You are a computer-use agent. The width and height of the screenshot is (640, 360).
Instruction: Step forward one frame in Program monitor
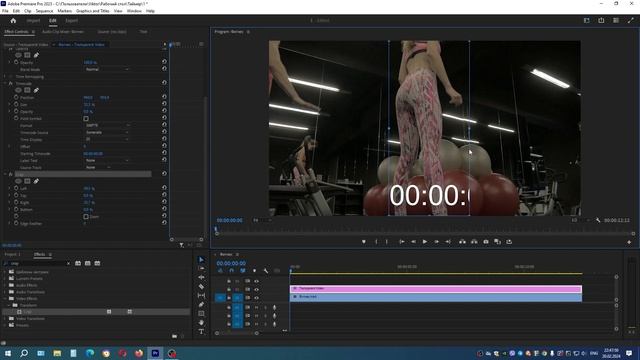(436, 242)
